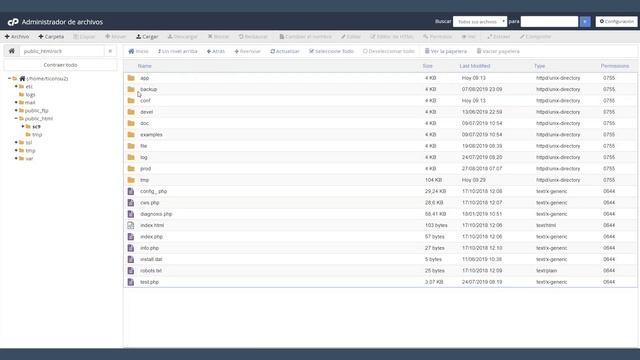Click the Copiar toolbar button
The image size is (640, 360).
(x=84, y=36)
